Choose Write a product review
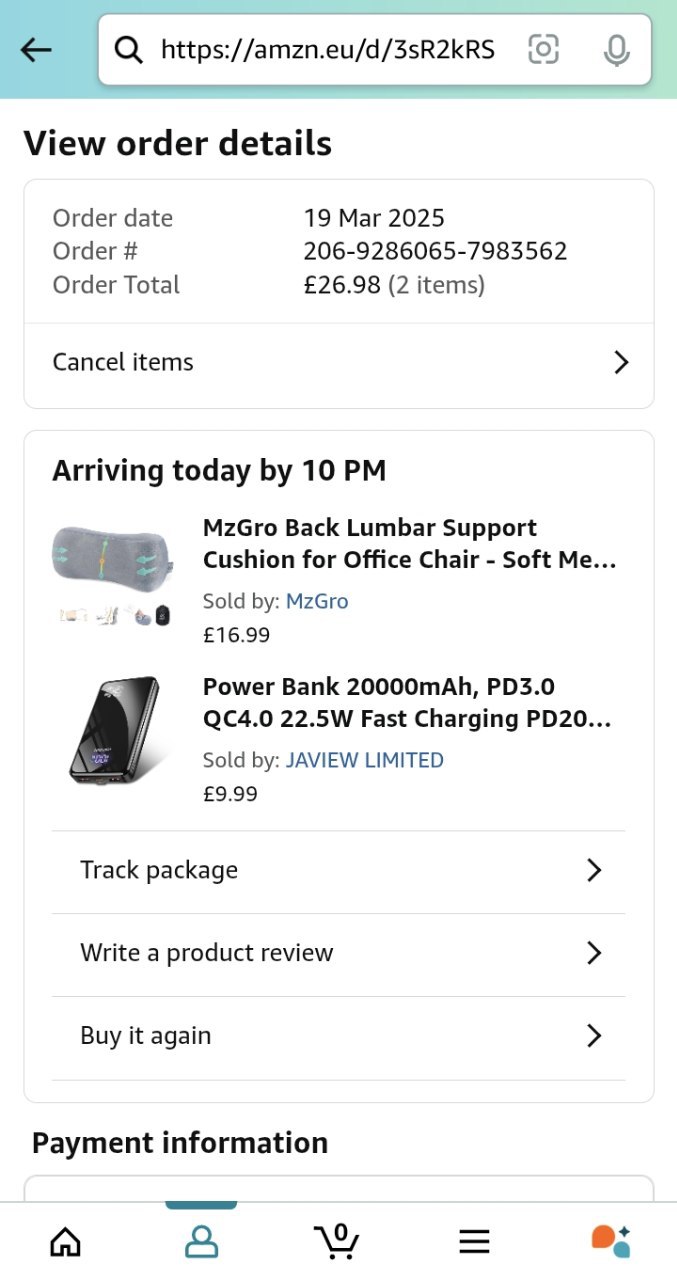Screen dimensions: 677x1280 207,953
